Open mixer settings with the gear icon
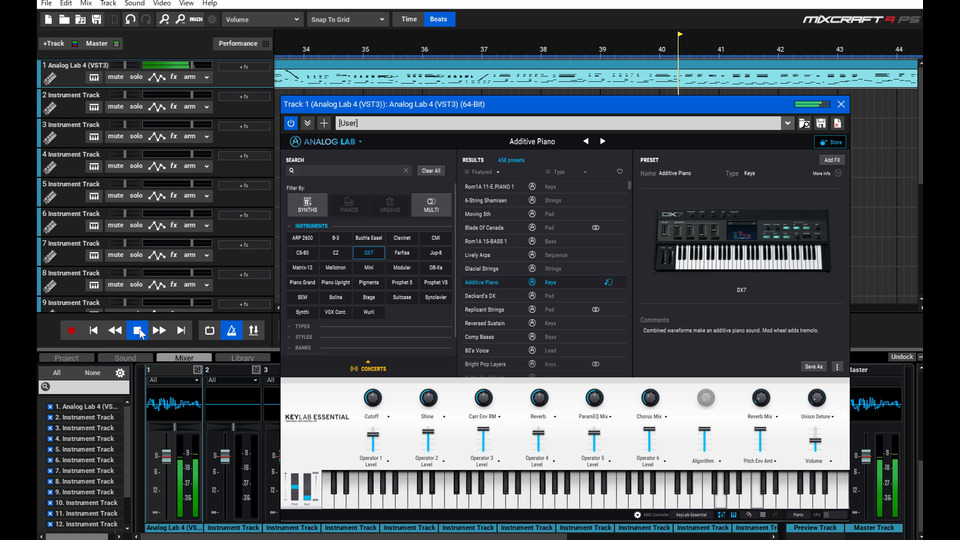 (x=120, y=372)
